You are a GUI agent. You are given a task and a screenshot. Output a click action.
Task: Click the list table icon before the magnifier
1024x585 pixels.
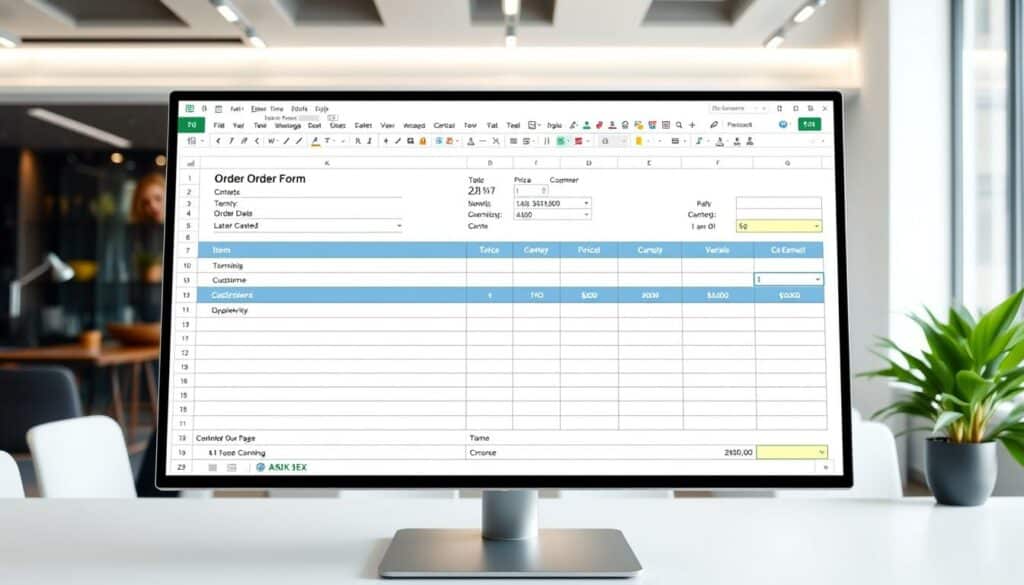666,125
